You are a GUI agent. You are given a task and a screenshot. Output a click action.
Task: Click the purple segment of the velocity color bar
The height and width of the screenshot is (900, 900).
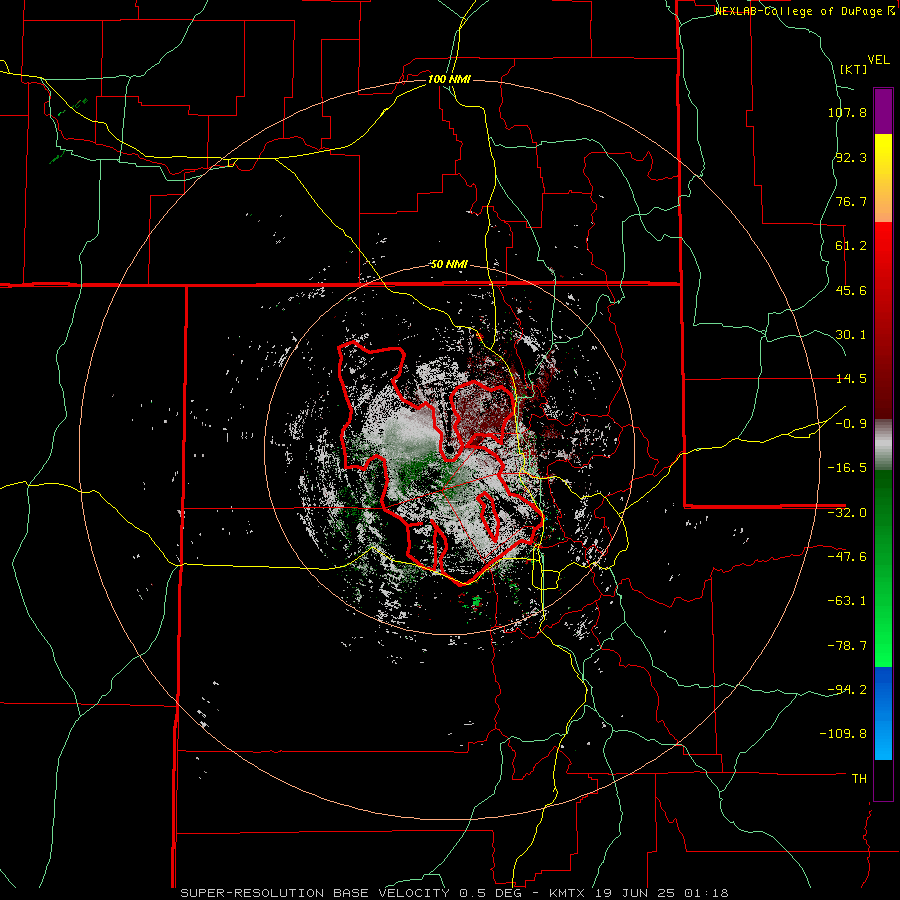click(x=883, y=111)
